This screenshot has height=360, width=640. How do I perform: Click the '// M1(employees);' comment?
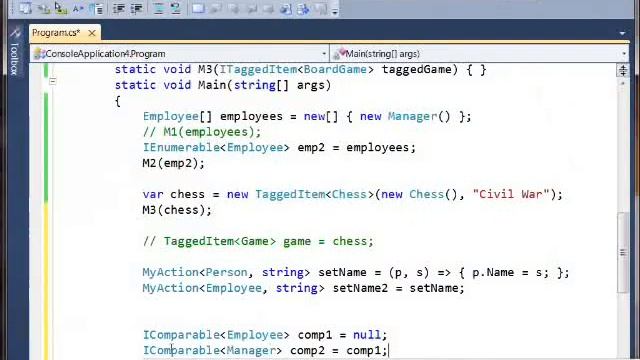(x=202, y=132)
